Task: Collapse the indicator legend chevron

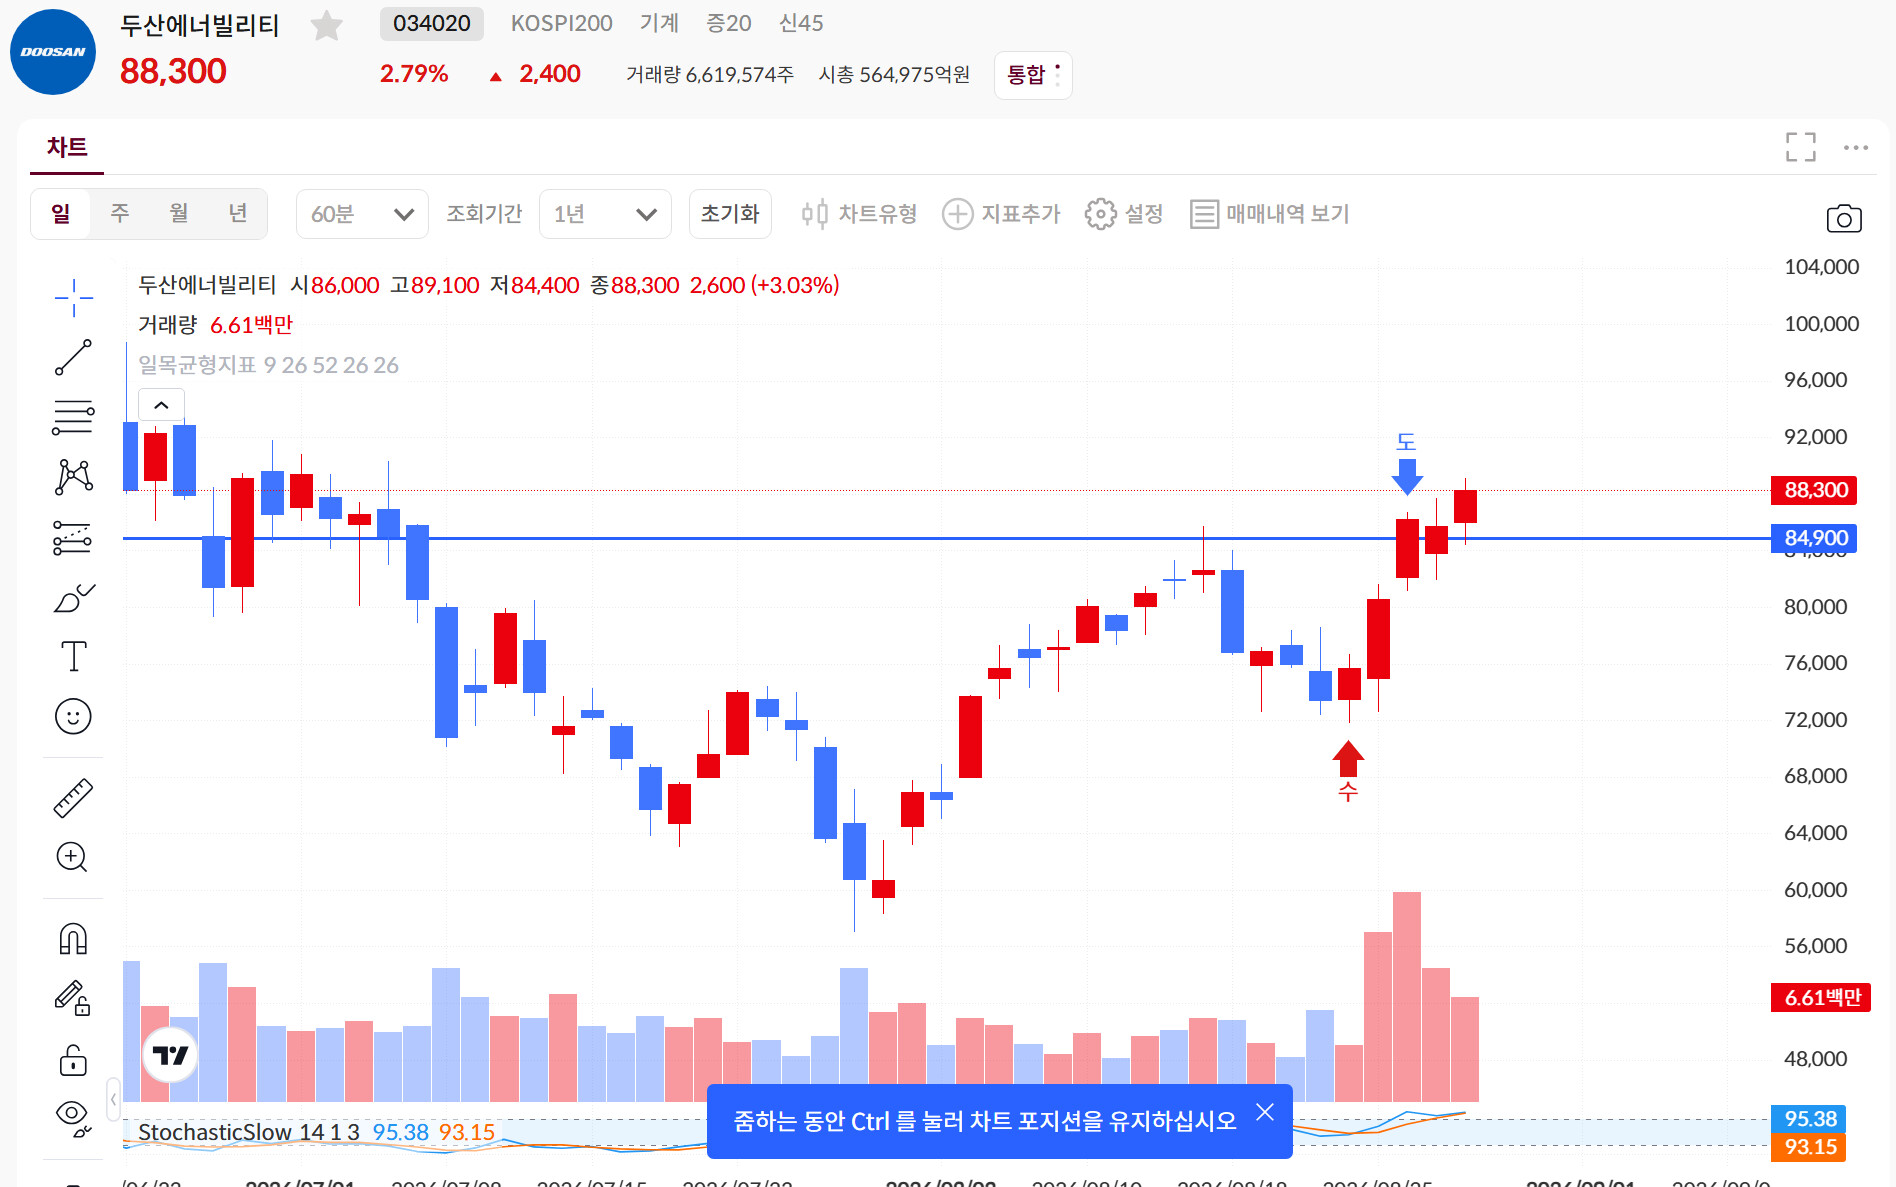Action: (x=161, y=405)
